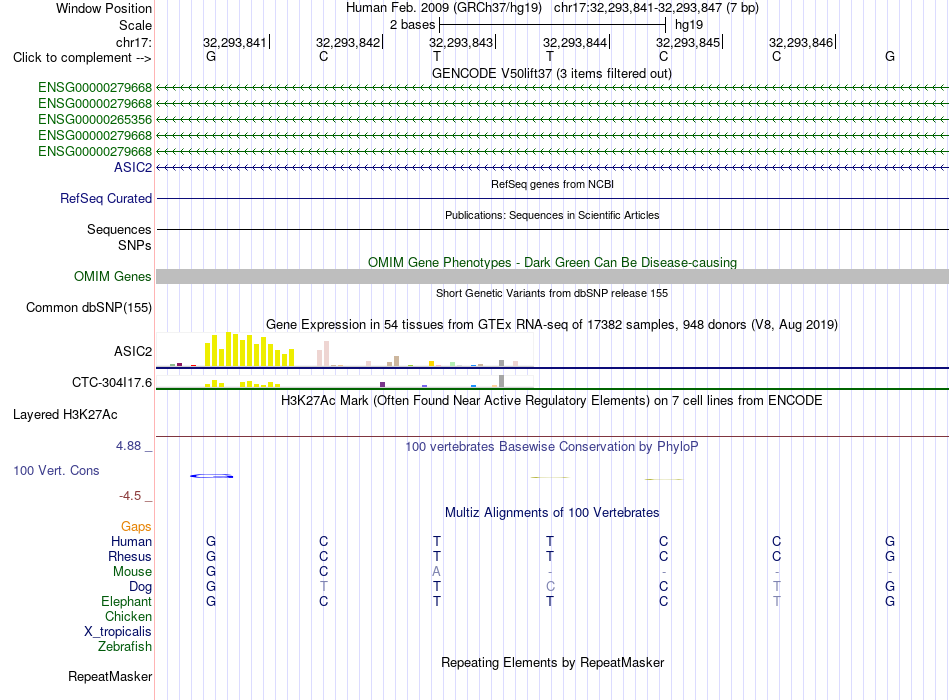
Task: Select the X_tropicalis alignment row label
Action: [118, 632]
